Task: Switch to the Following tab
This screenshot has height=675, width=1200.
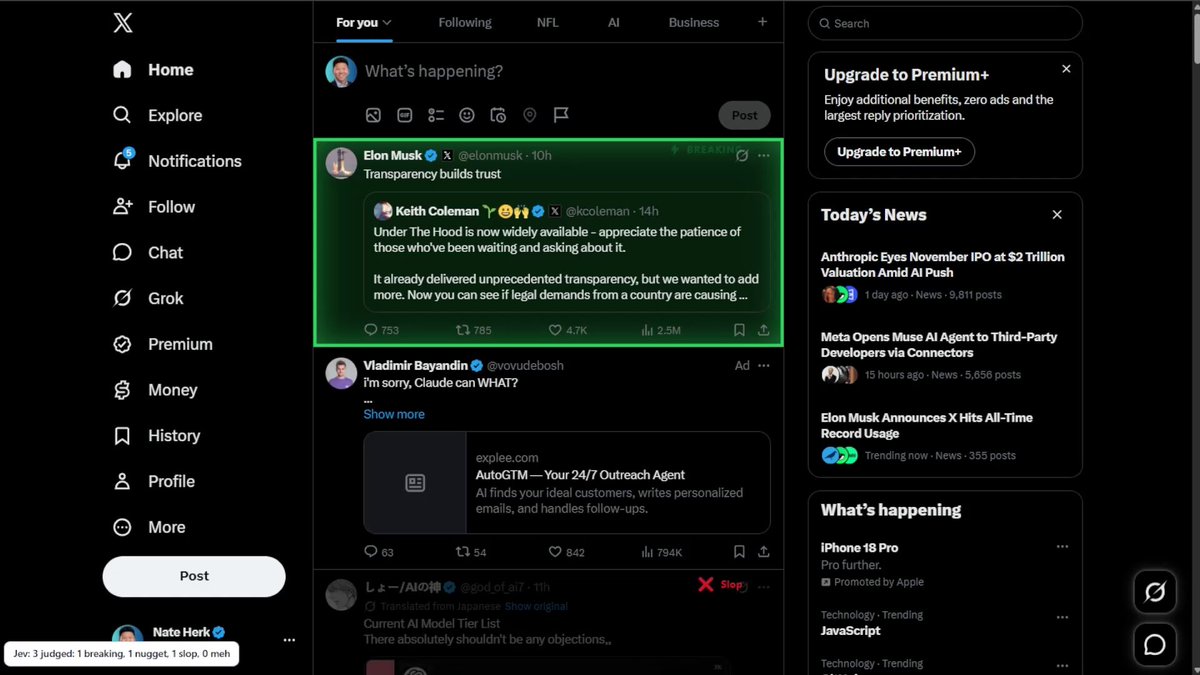Action: [465, 22]
